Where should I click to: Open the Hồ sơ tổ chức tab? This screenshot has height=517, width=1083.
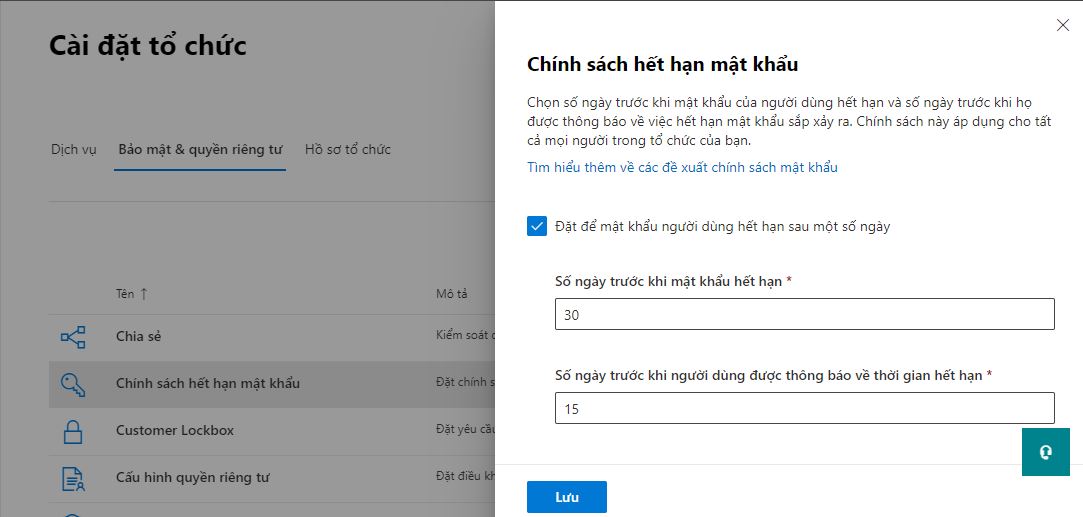(x=348, y=150)
